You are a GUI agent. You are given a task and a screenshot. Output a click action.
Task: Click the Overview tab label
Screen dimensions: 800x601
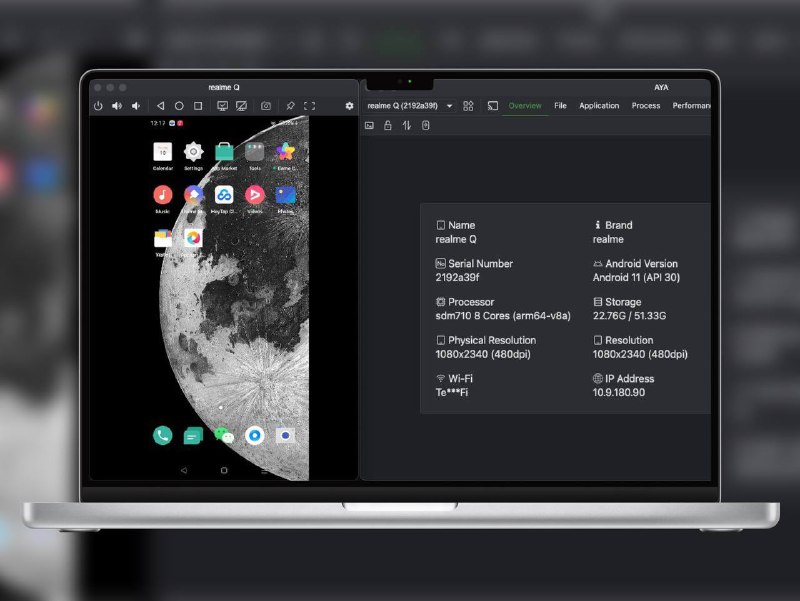click(x=525, y=105)
